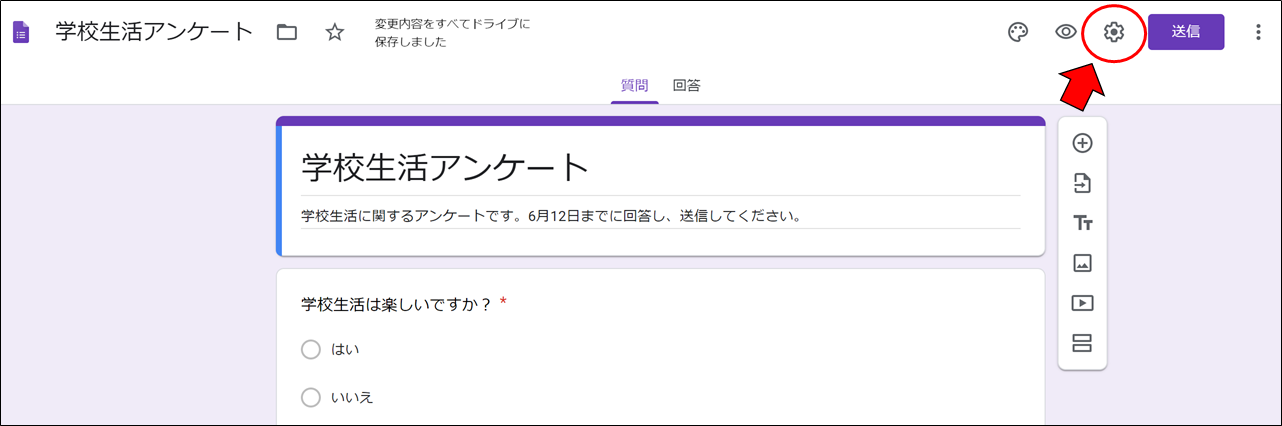Select the いいえ radio option

point(311,397)
